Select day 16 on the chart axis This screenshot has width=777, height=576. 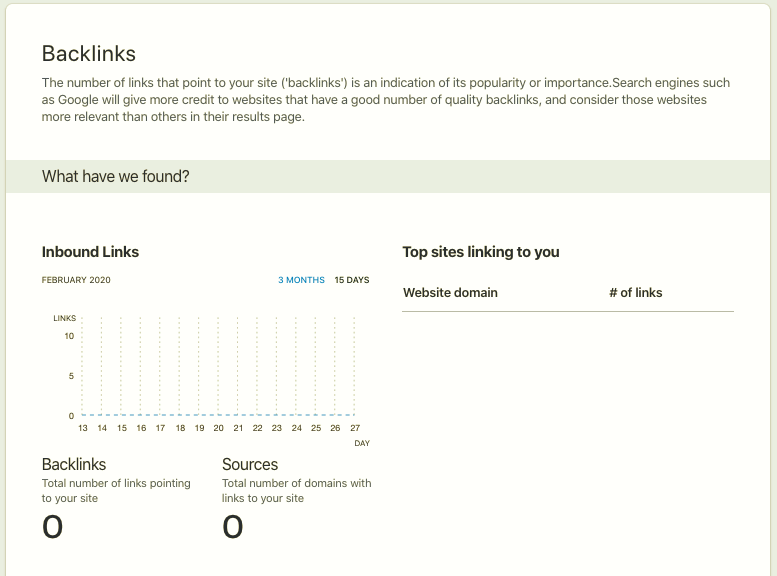(x=141, y=428)
